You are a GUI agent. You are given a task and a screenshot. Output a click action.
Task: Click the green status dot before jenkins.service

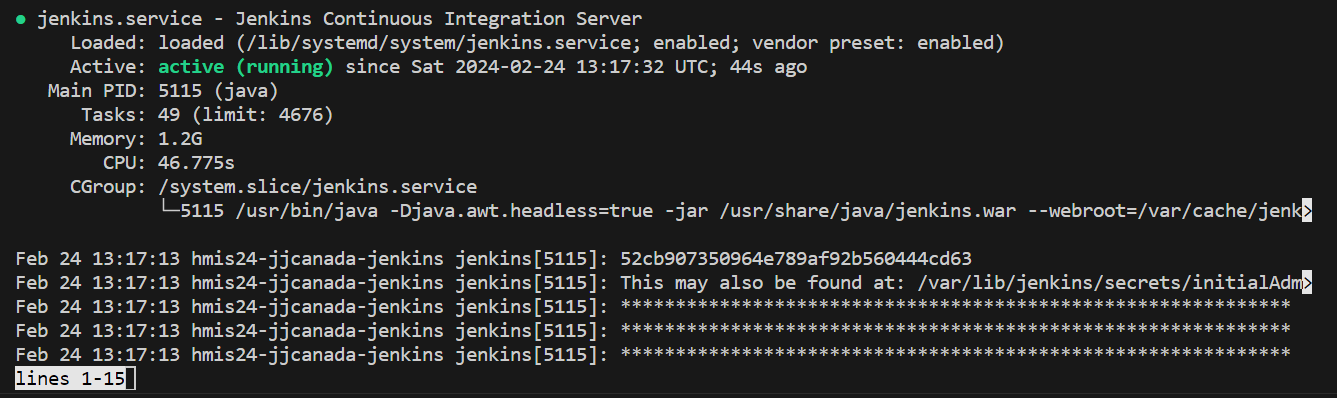click(x=21, y=20)
